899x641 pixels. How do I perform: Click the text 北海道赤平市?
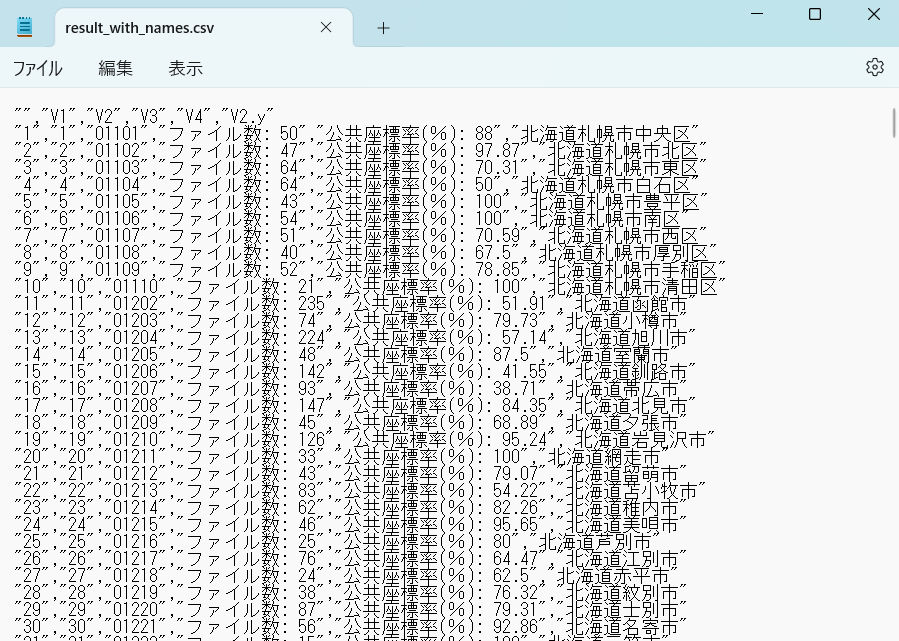click(x=613, y=576)
